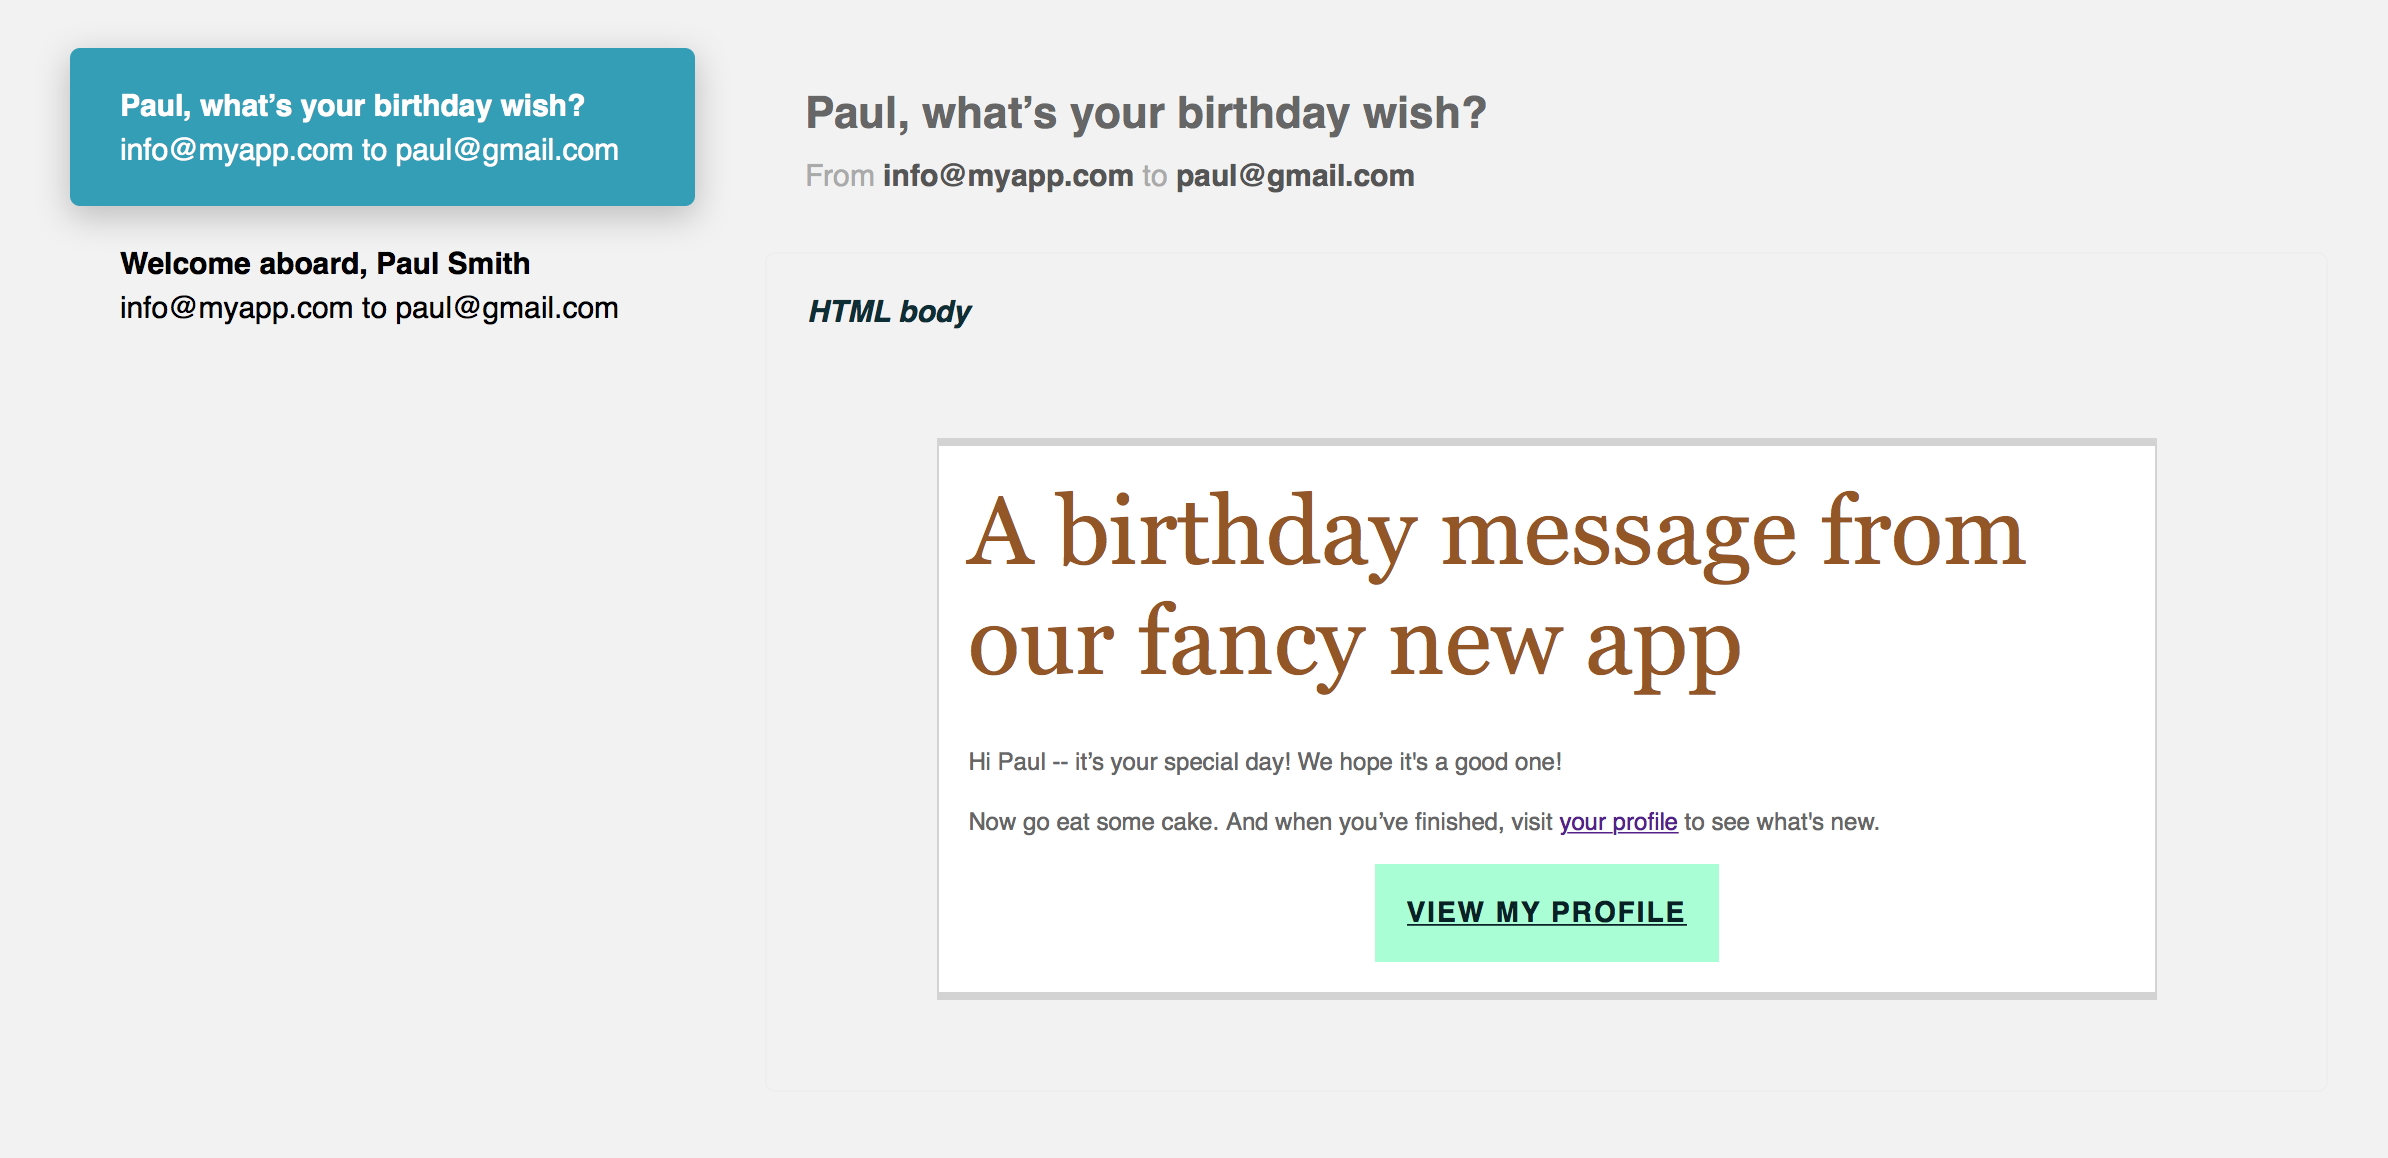Open the 'Welcome aboard, Paul Smith' email
The image size is (2388, 1158).
(x=325, y=264)
